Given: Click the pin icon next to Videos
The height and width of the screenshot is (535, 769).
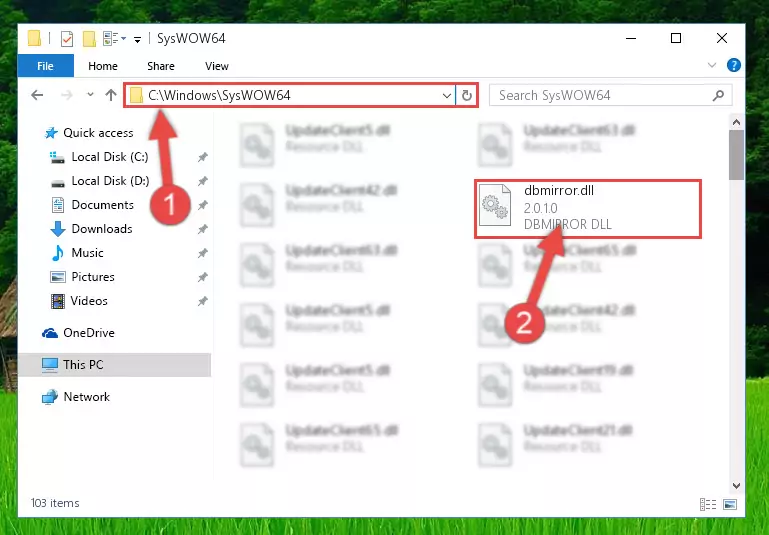Looking at the screenshot, I should point(202,301).
